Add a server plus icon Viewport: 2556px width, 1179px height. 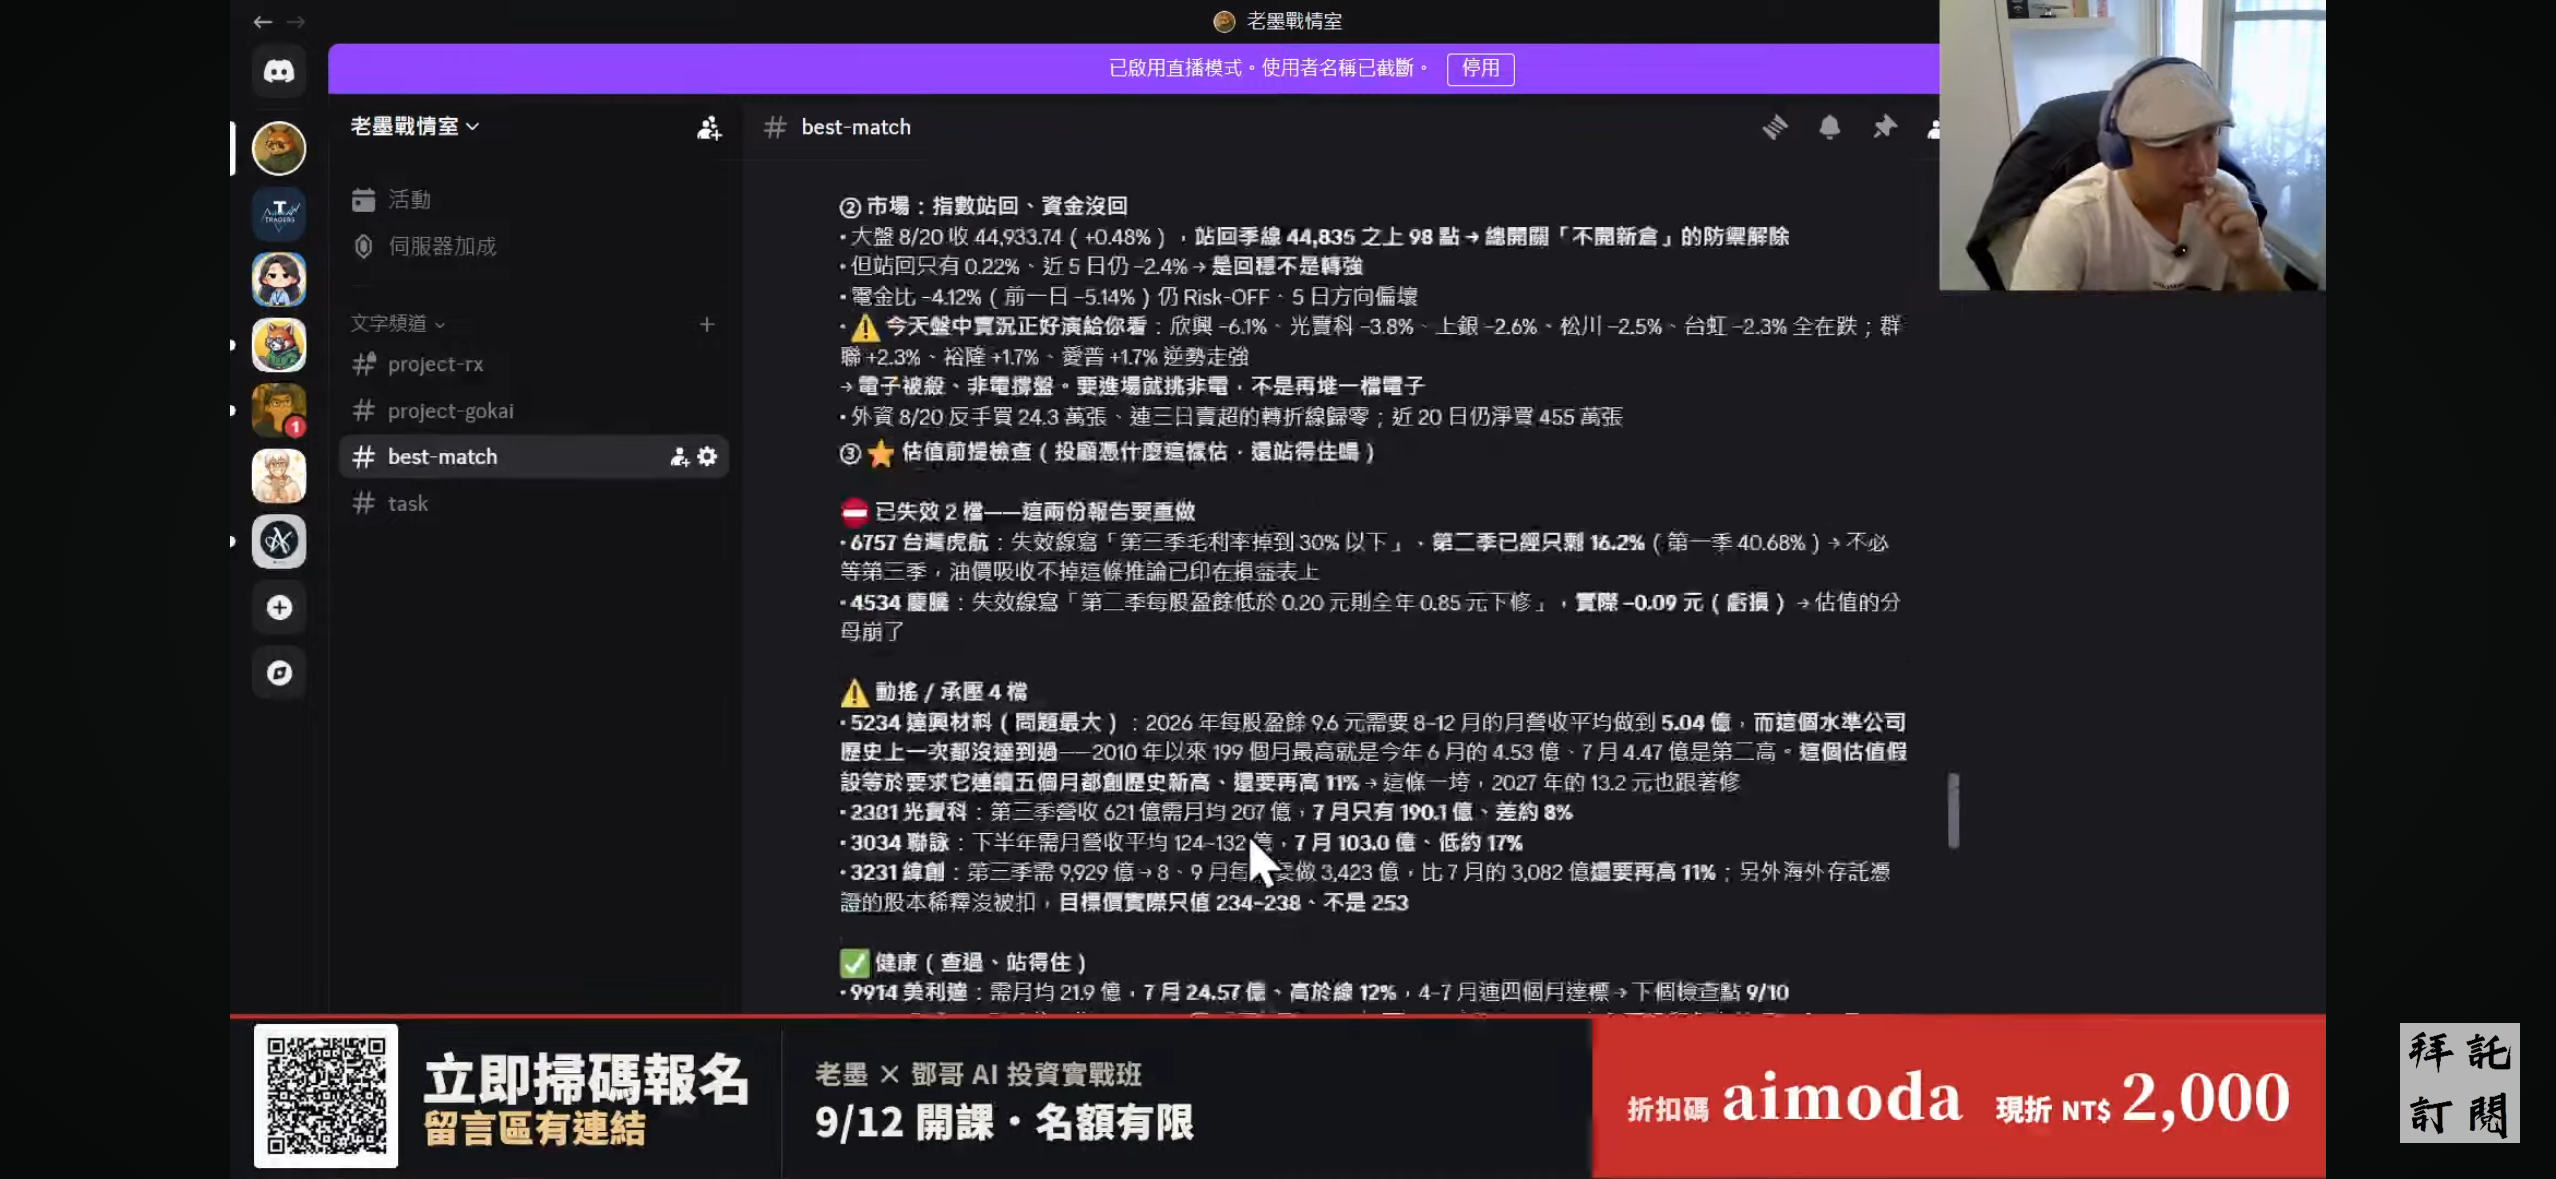tap(279, 607)
